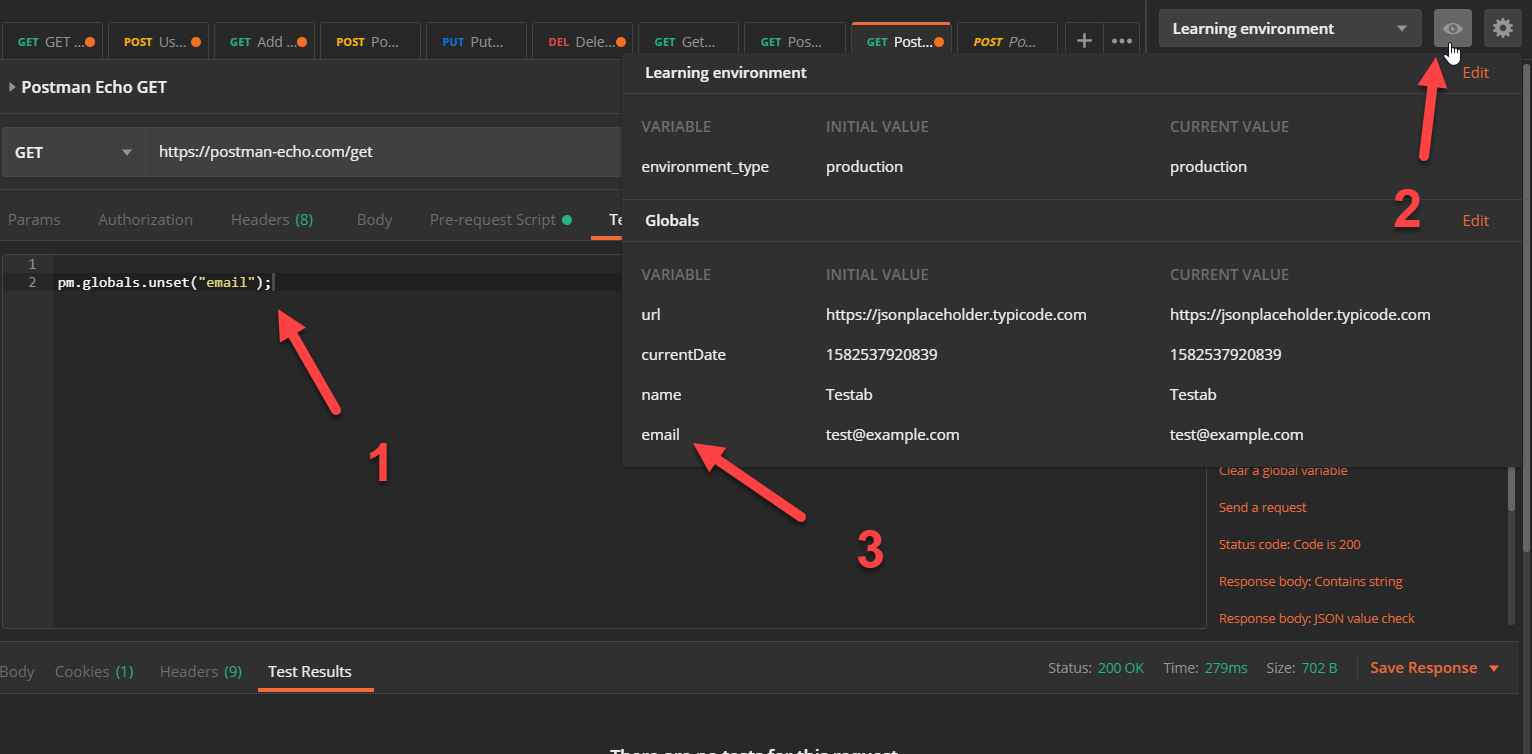
Task: Click initial value of the url variable
Action: pos(956,314)
